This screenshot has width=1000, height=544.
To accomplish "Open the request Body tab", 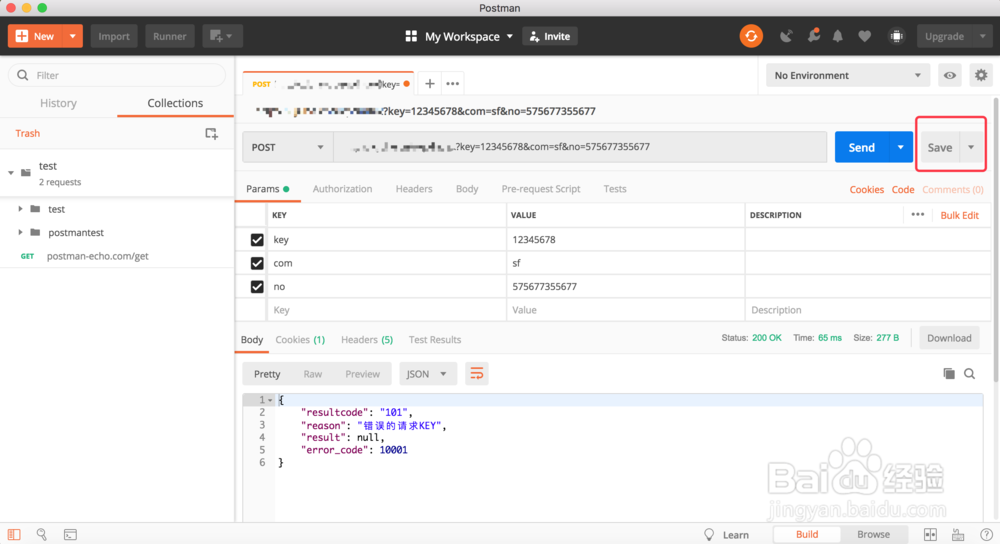I will [467, 189].
